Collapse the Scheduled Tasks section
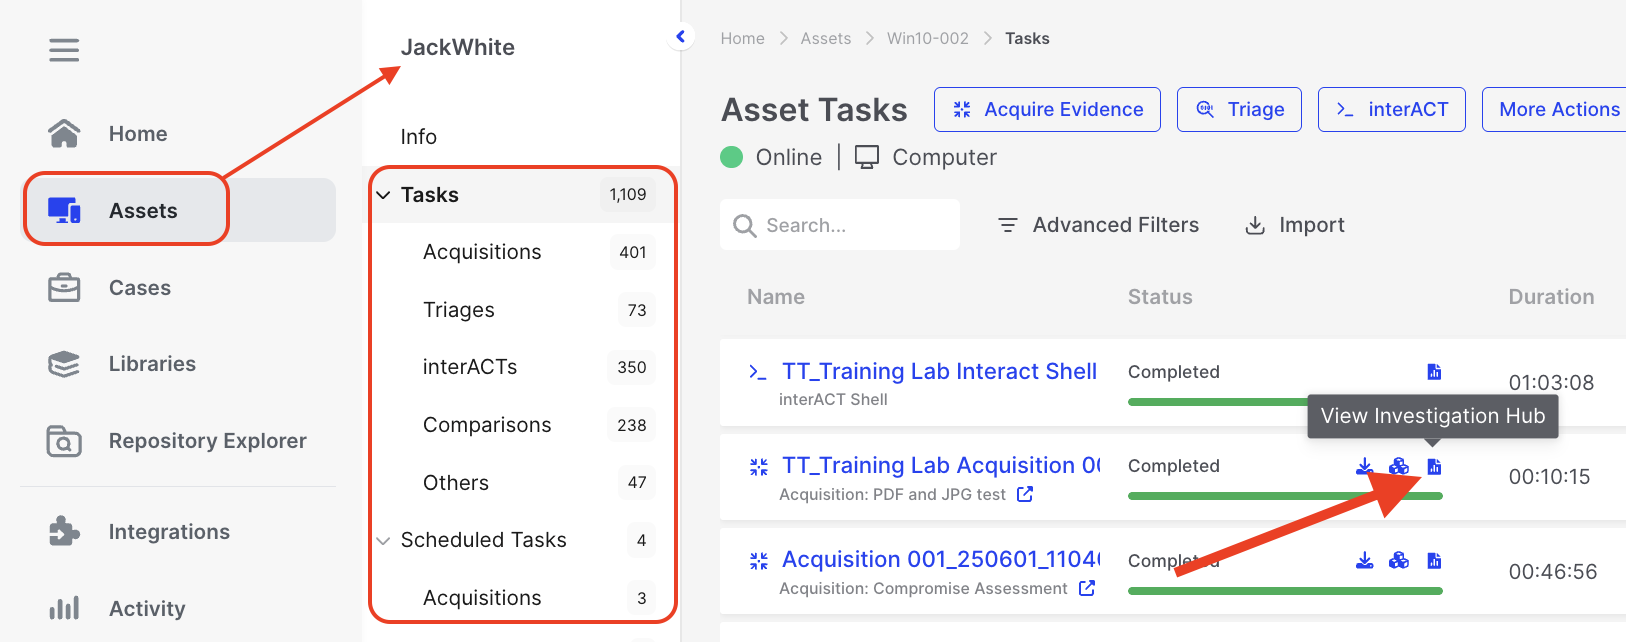Image resolution: width=1626 pixels, height=642 pixels. point(384,540)
